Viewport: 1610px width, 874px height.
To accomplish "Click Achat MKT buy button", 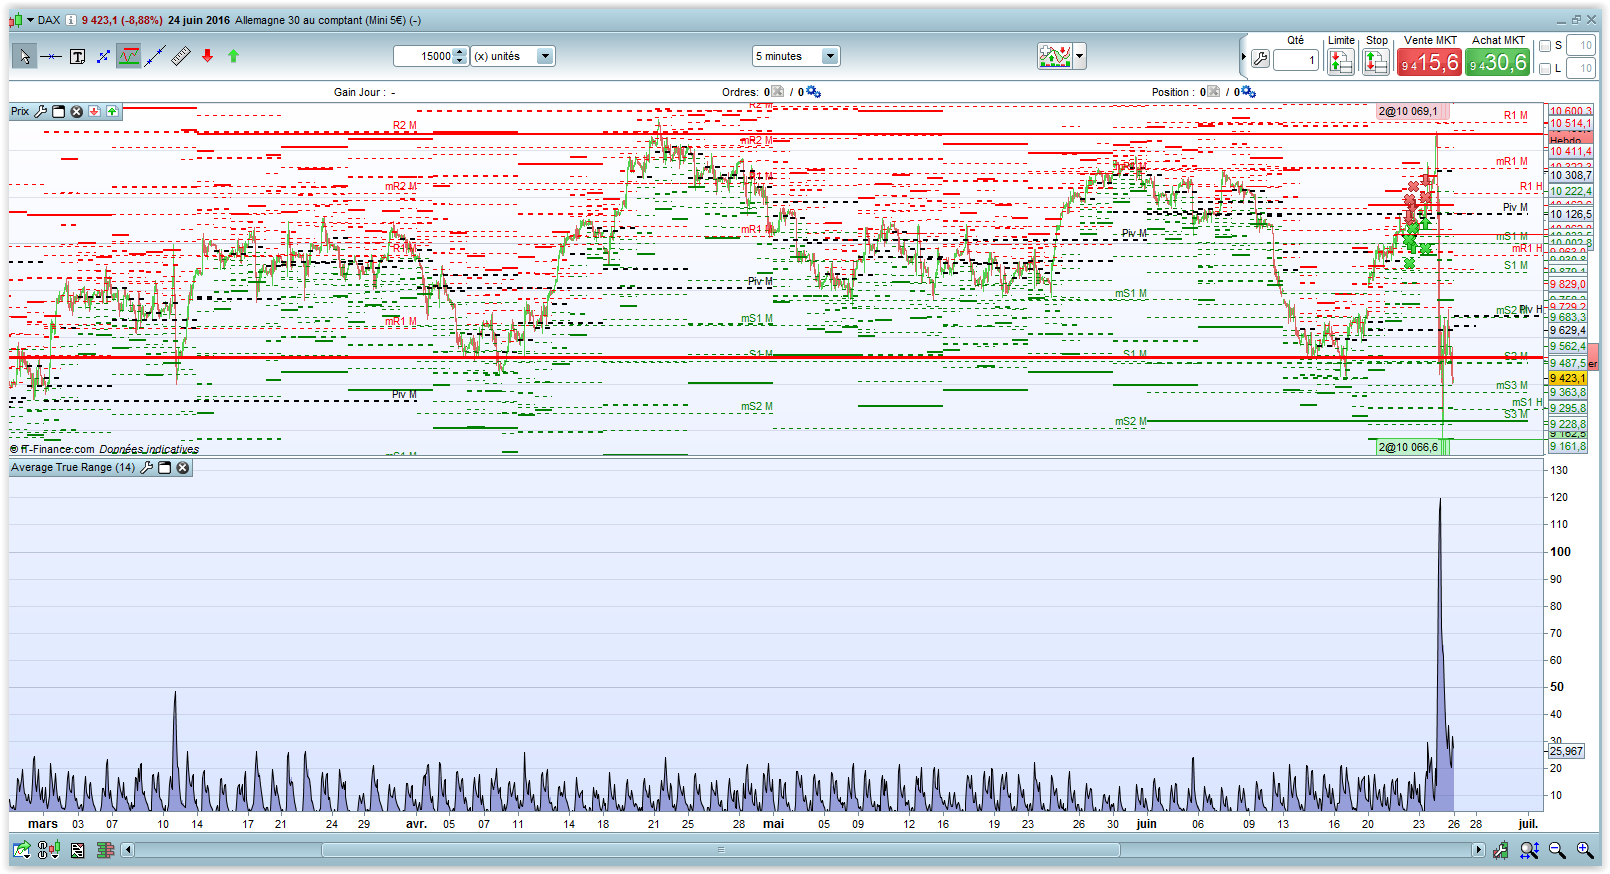I will 1498,63.
